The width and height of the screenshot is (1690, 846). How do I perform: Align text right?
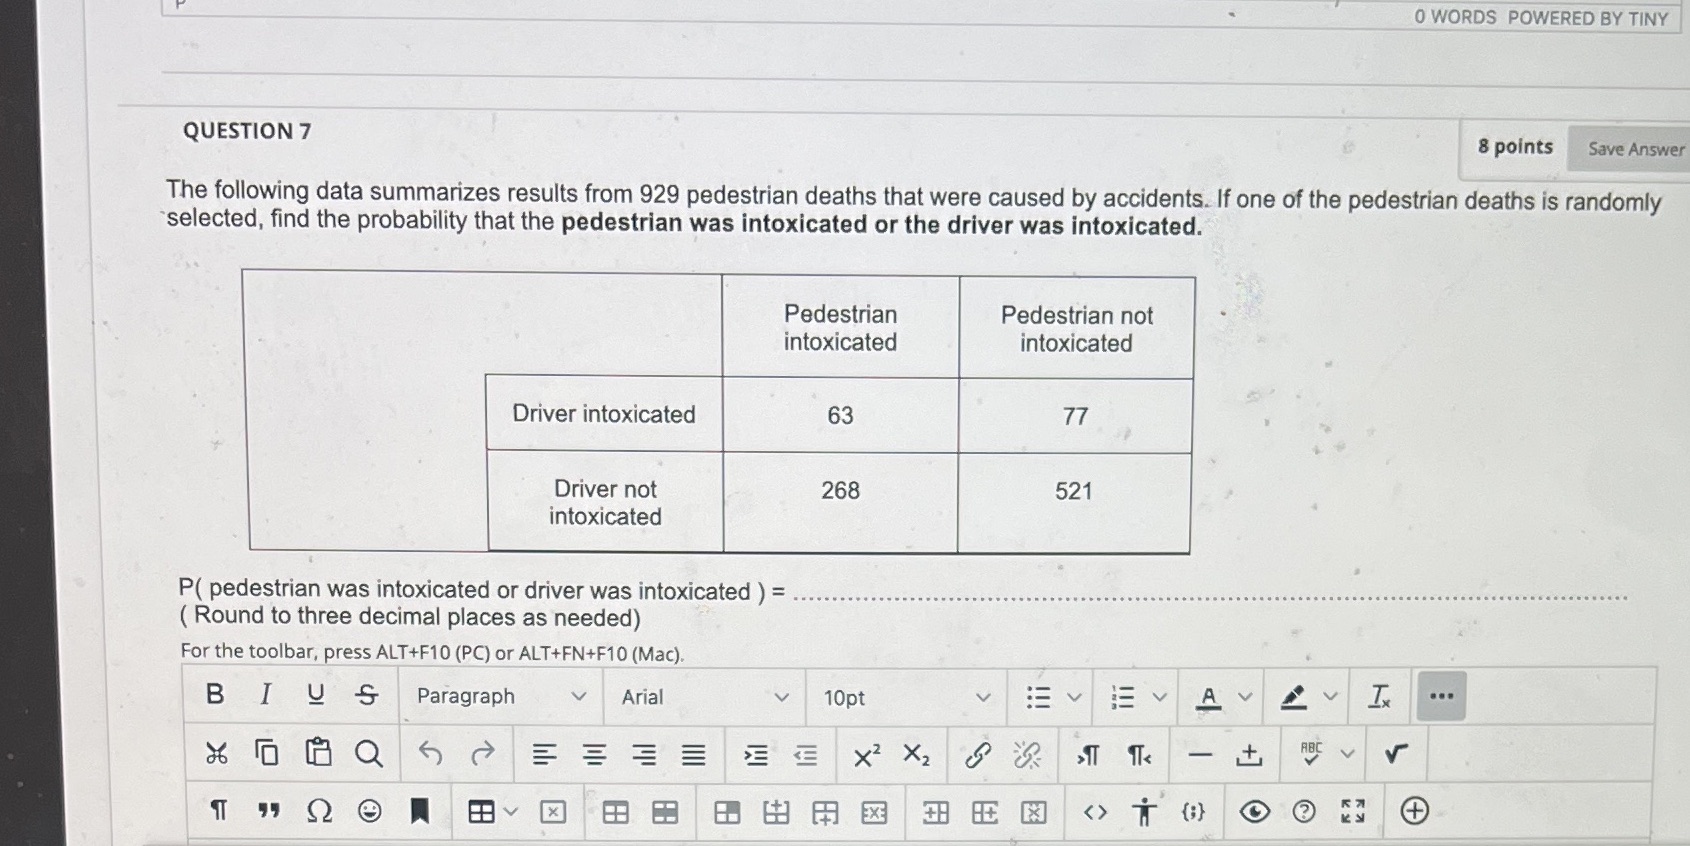[644, 755]
